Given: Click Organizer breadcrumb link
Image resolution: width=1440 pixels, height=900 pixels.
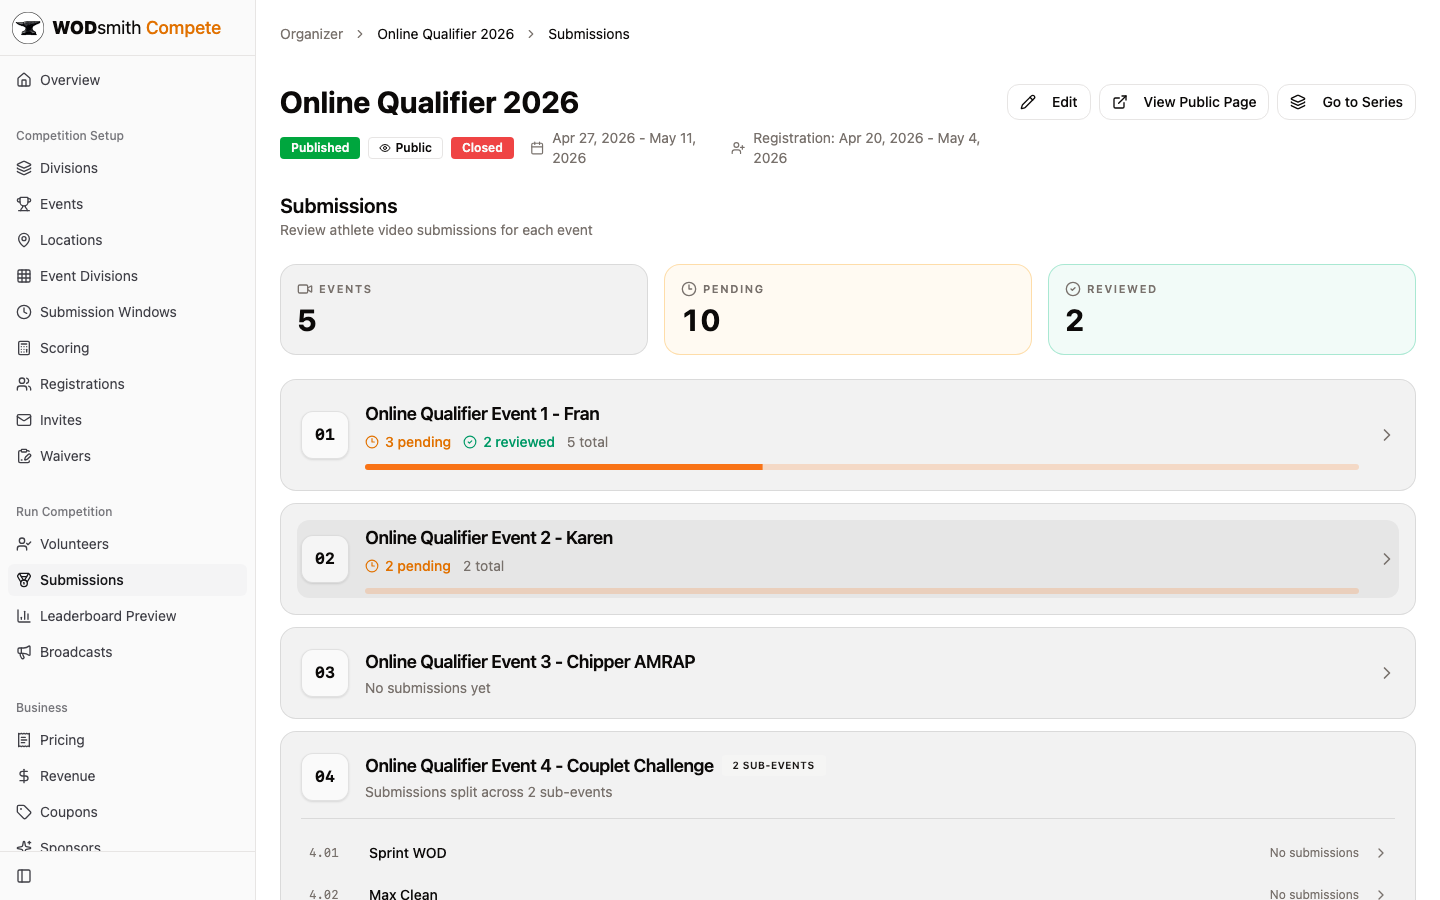Looking at the screenshot, I should pos(311,34).
